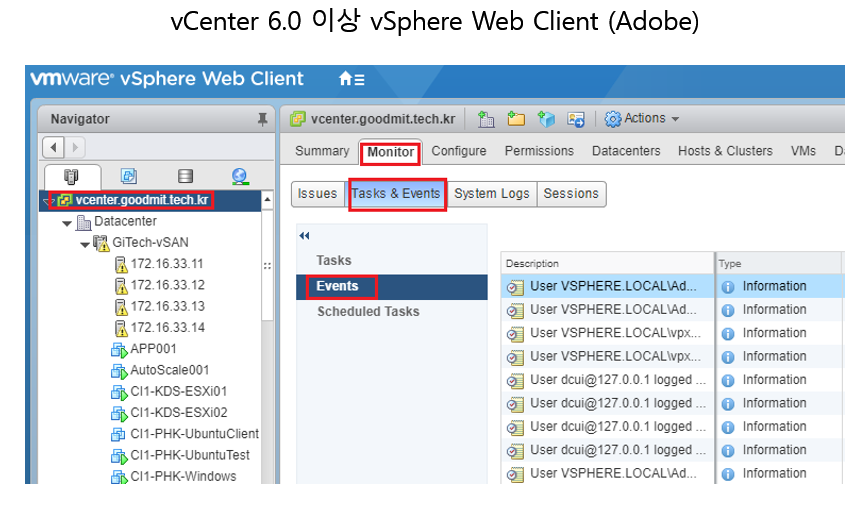Pin the Navigator panel

[x=262, y=119]
